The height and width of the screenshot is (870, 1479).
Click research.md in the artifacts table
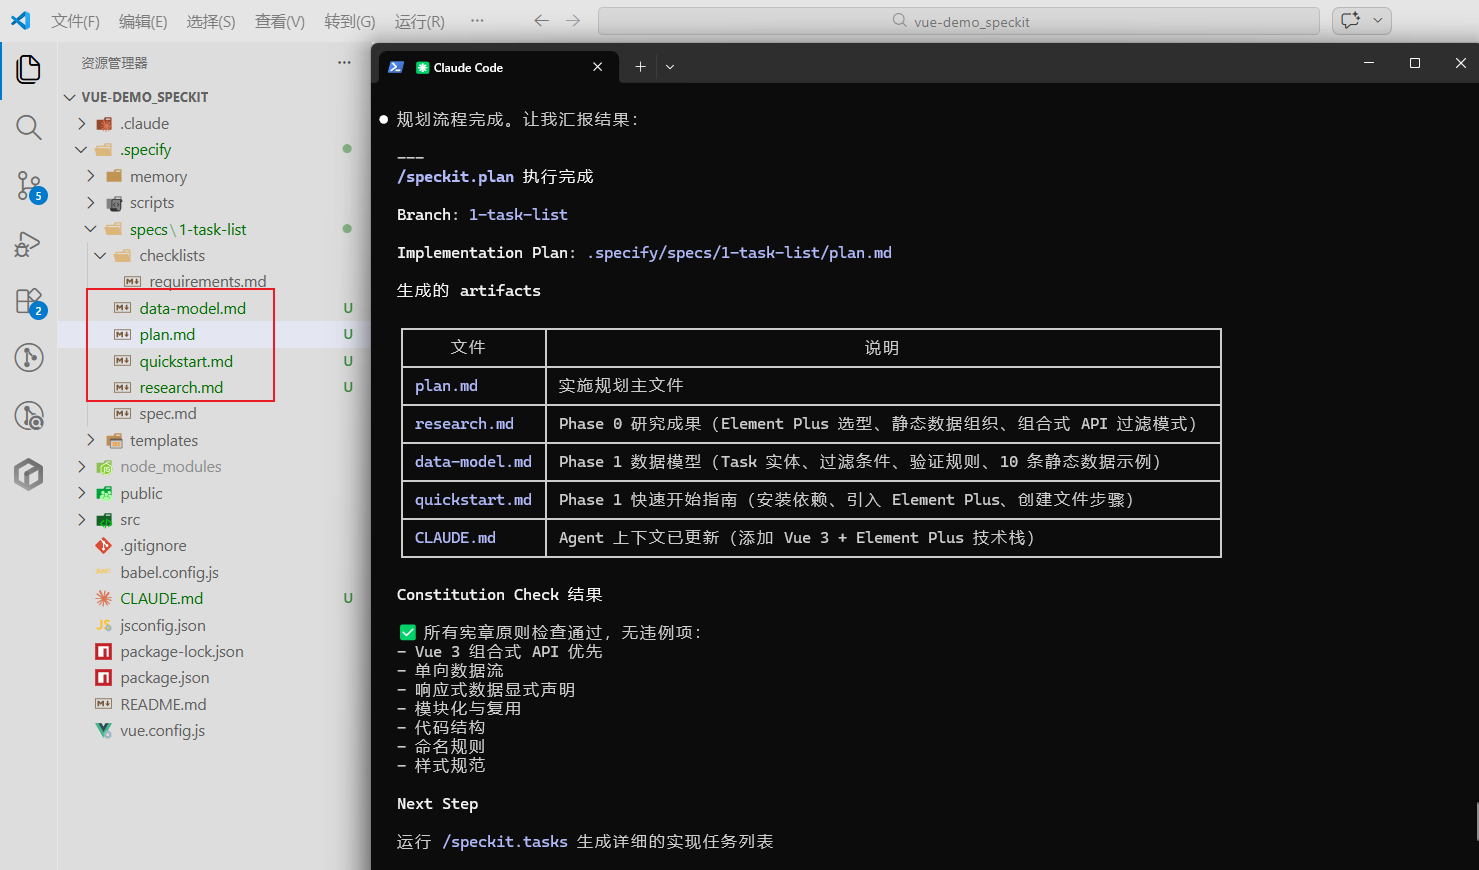point(464,424)
